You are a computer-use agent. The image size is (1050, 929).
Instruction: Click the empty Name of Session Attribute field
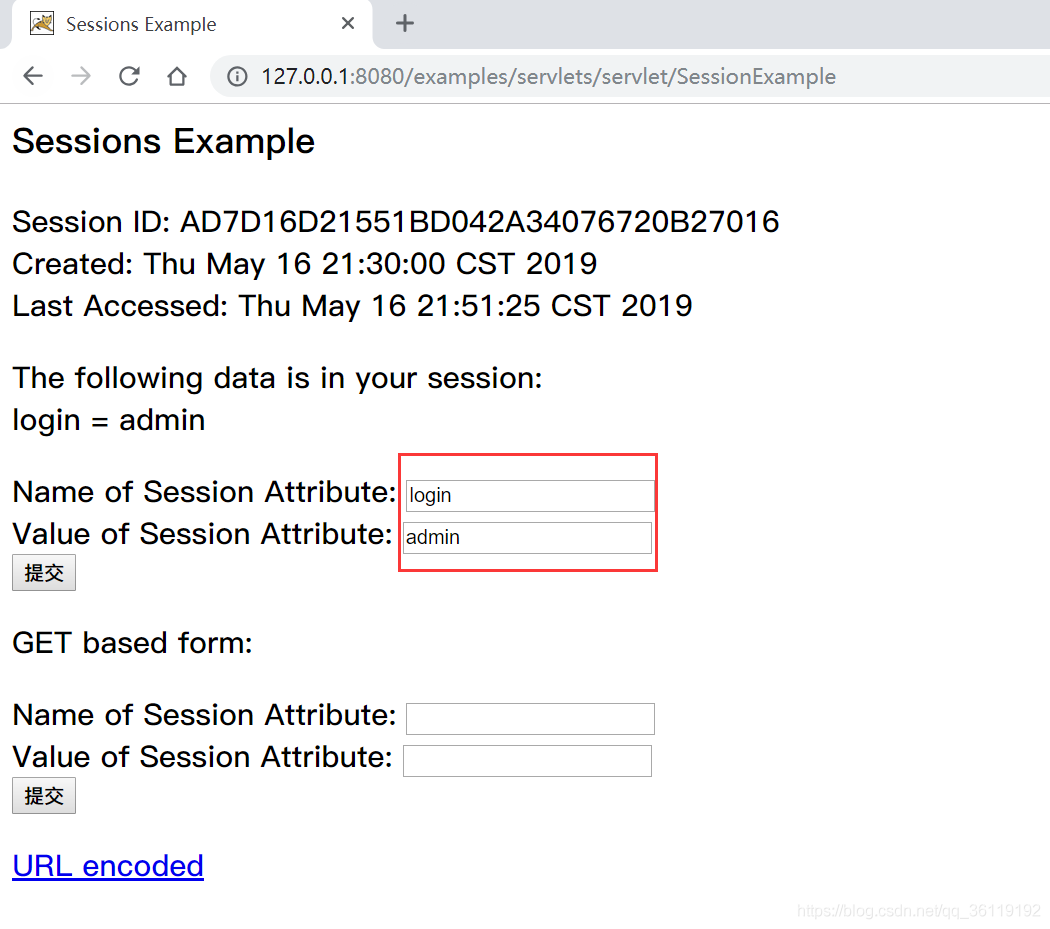pos(529,718)
